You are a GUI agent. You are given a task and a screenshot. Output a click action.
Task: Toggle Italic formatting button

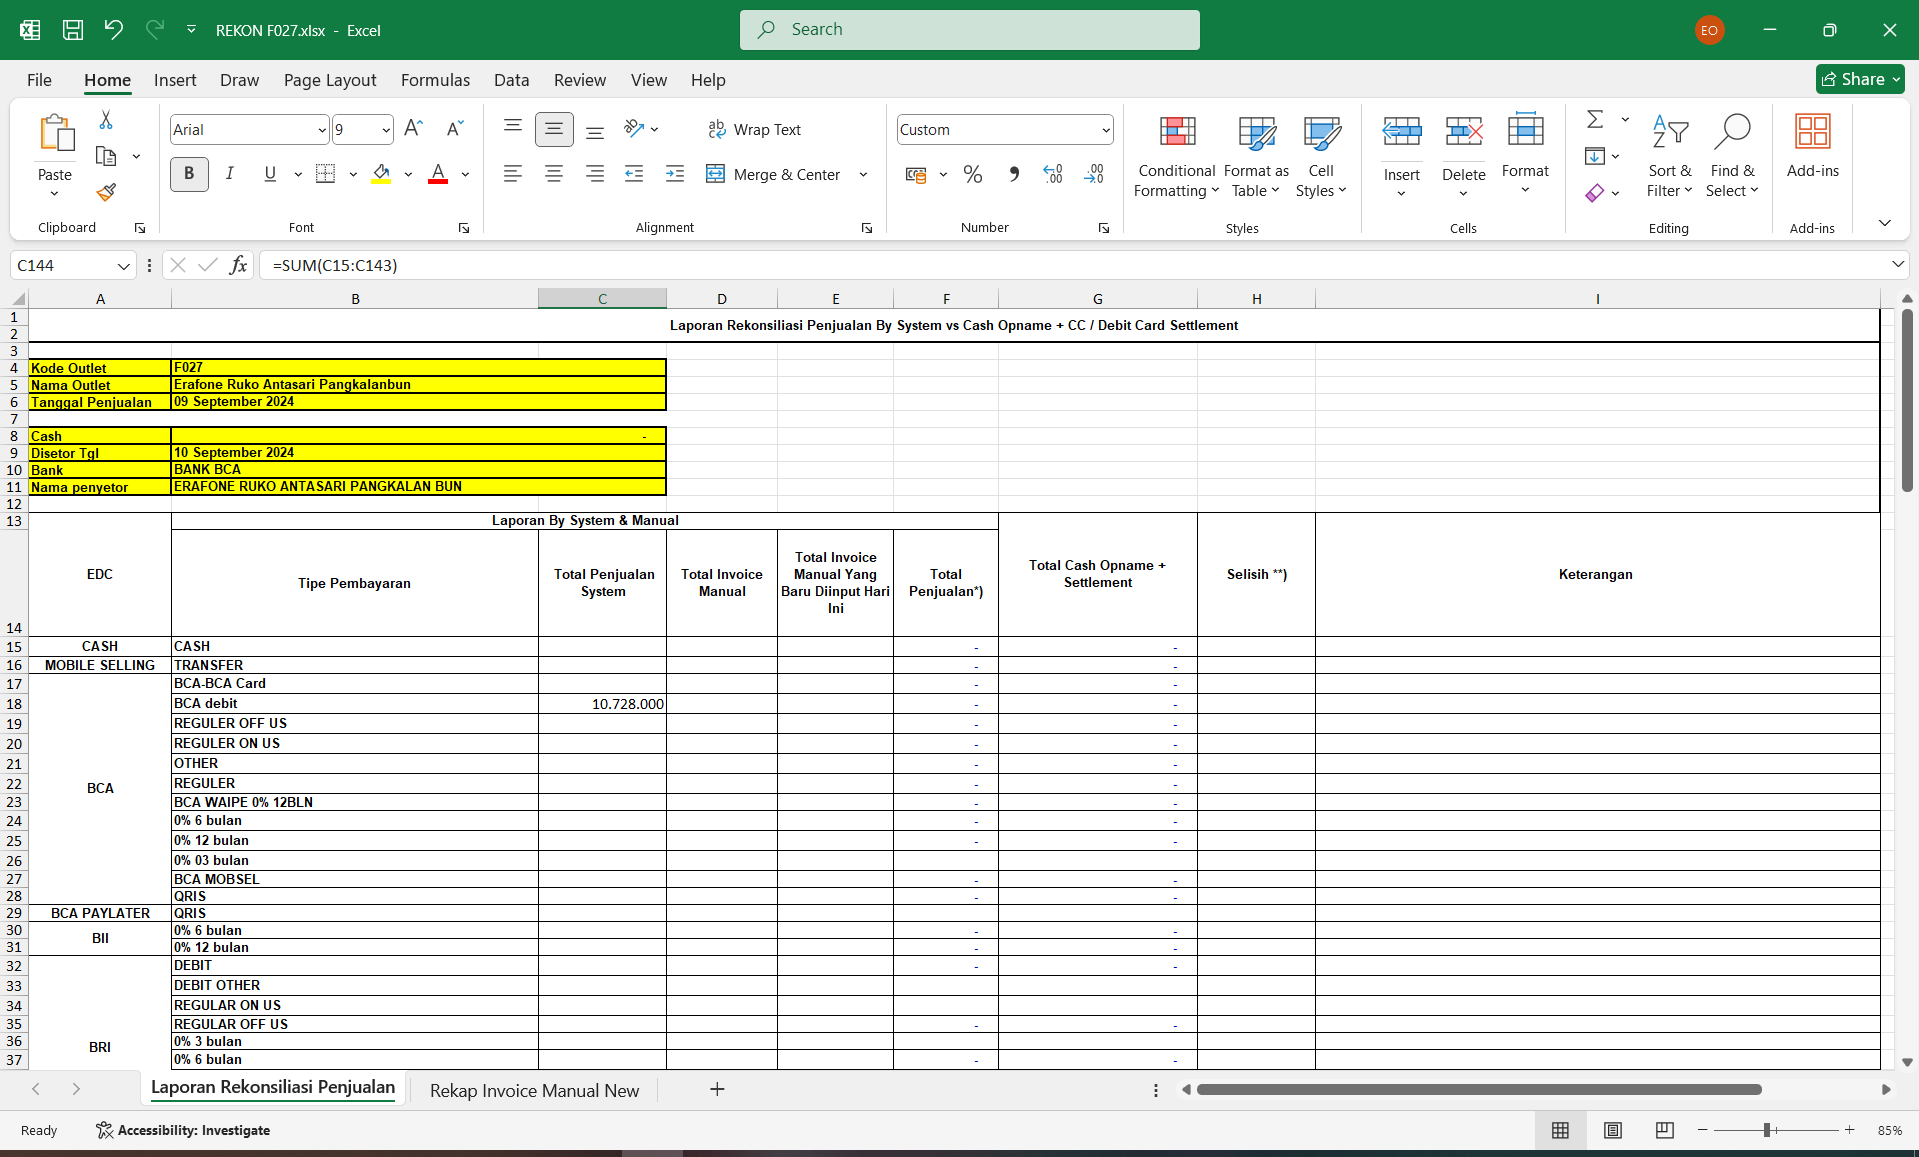point(230,174)
